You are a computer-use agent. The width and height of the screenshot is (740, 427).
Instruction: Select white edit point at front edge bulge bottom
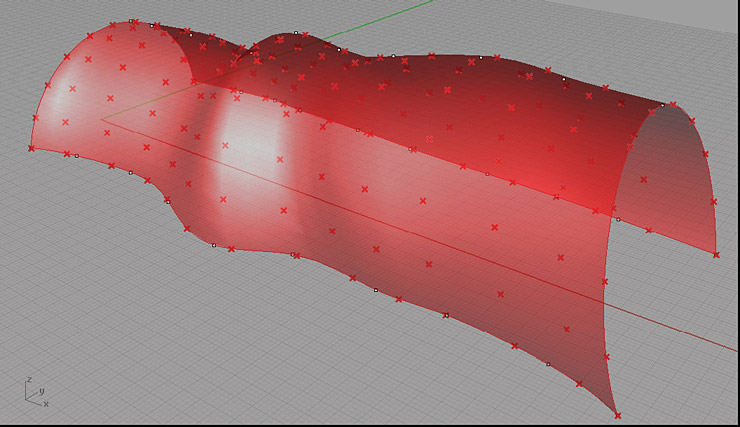tap(214, 244)
